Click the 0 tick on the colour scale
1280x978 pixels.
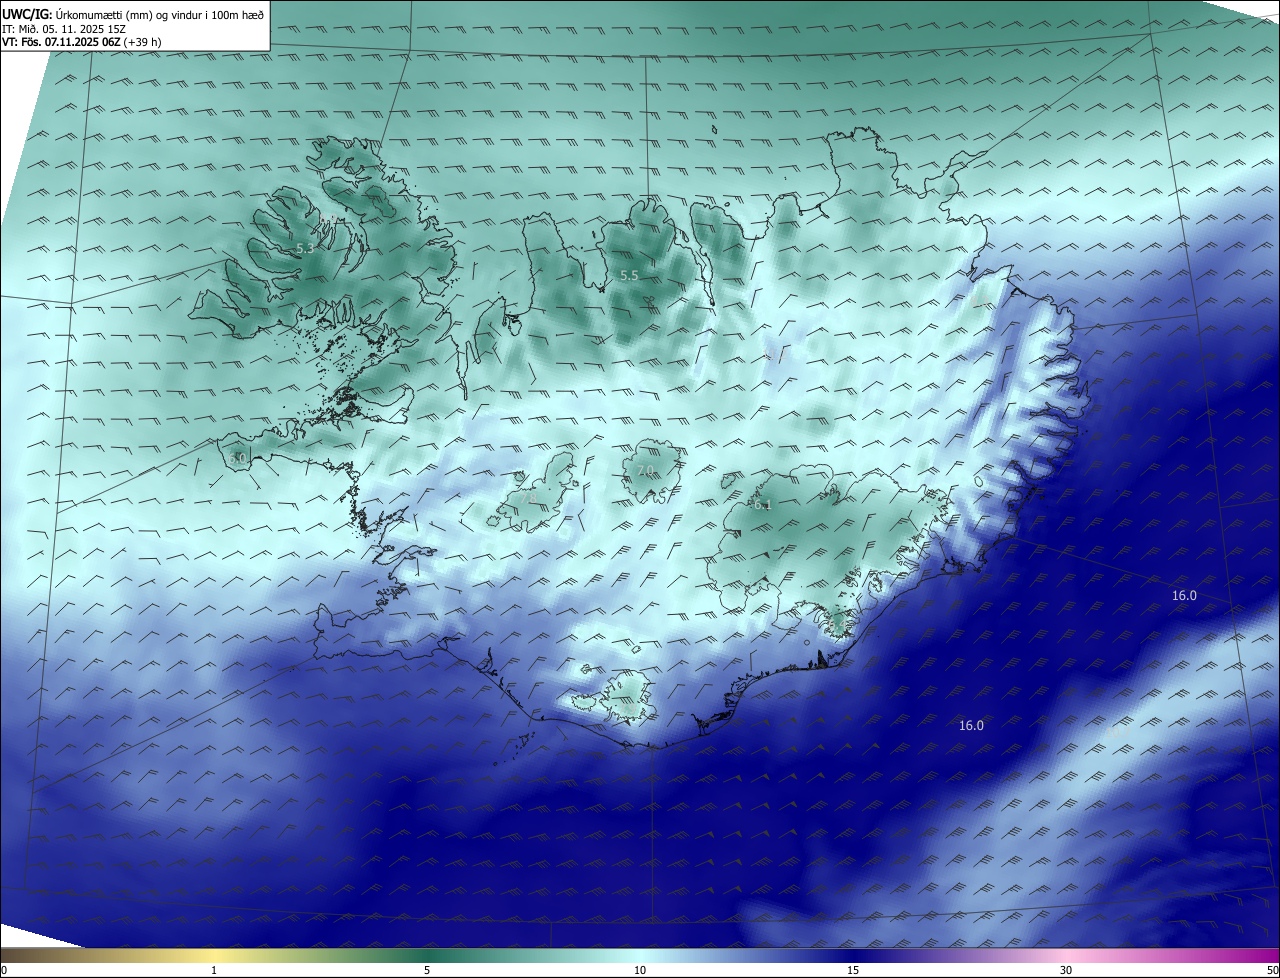(x=4, y=970)
